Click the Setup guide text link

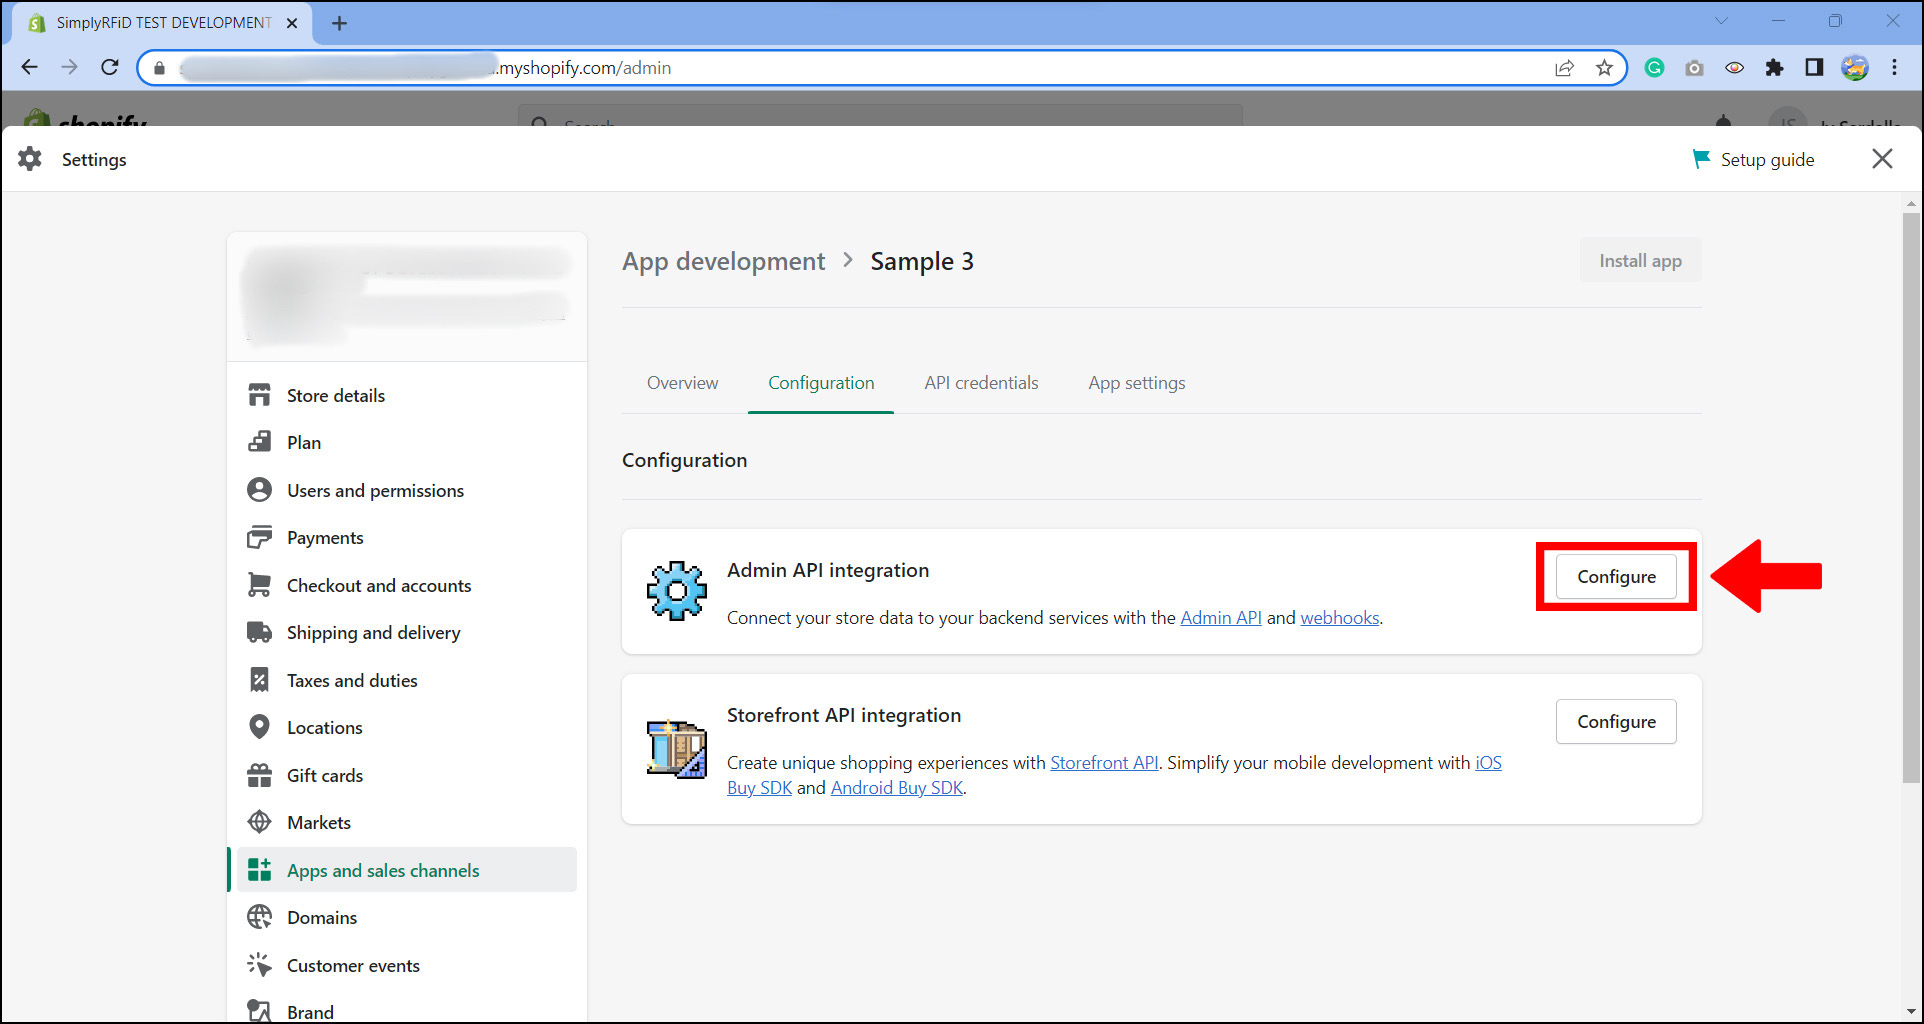pyautogui.click(x=1767, y=159)
